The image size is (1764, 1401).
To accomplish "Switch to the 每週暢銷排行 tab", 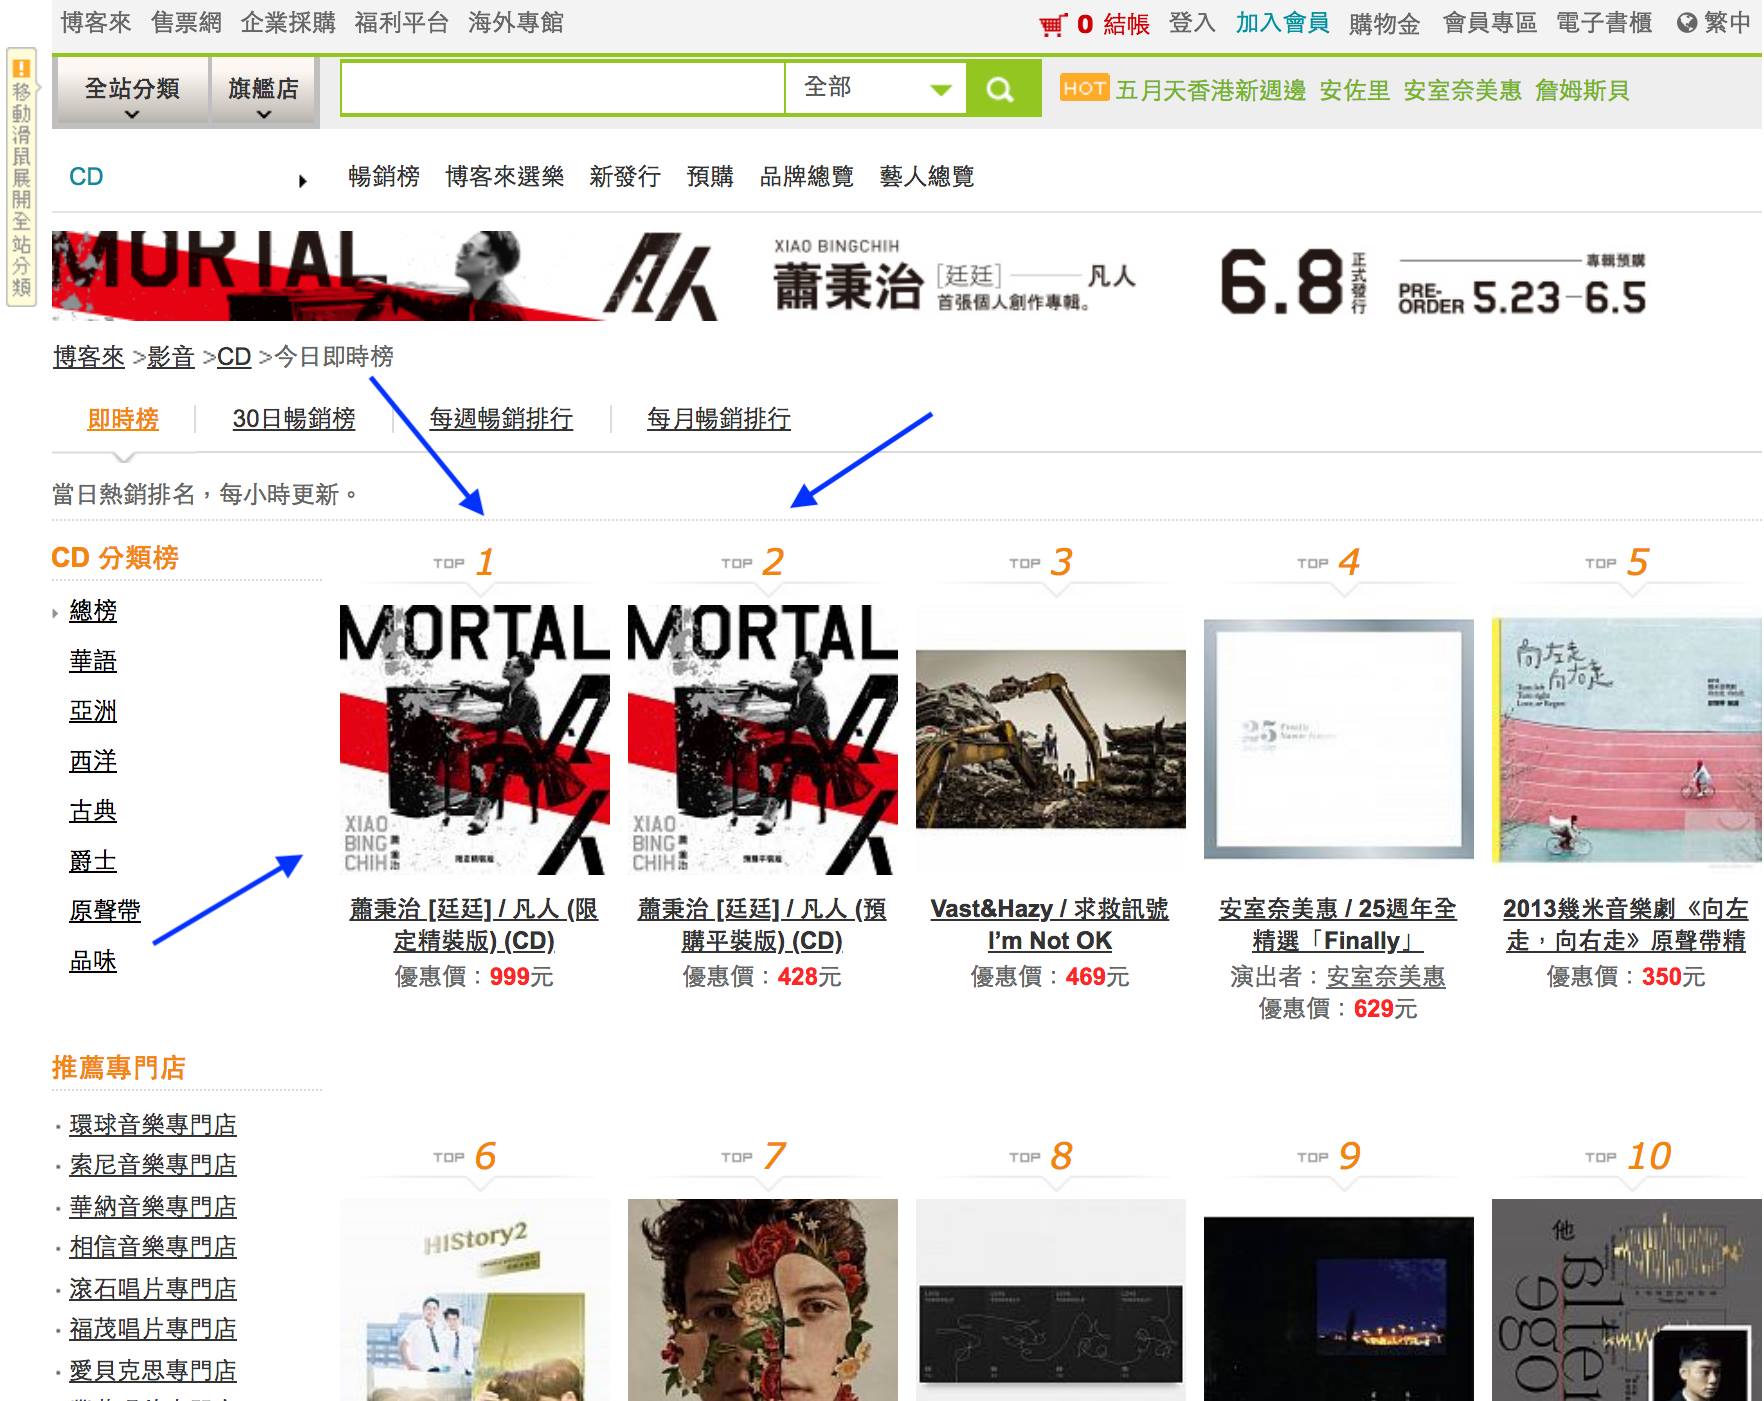I will point(501,419).
